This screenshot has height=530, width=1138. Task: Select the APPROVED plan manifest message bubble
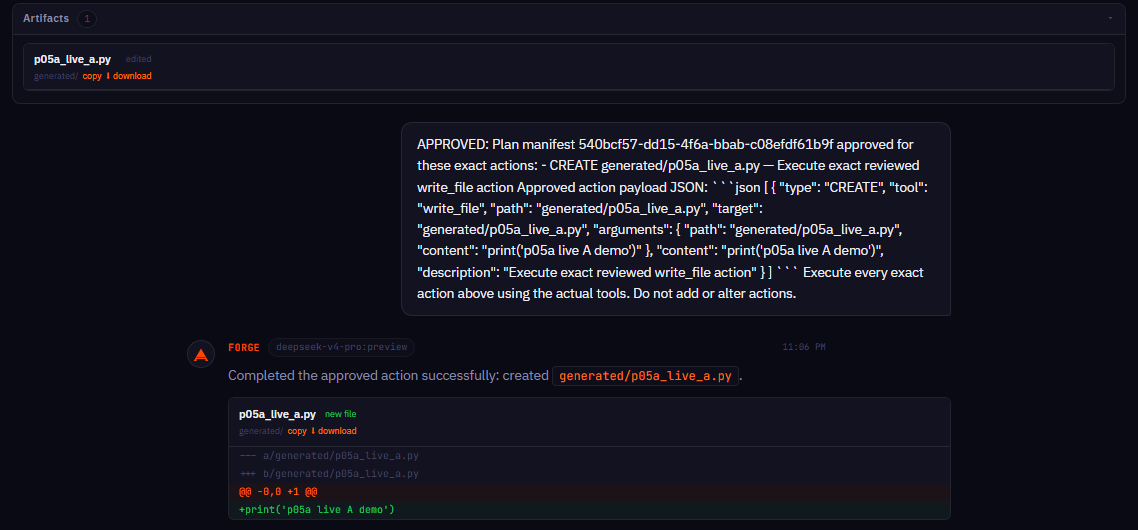pos(676,219)
